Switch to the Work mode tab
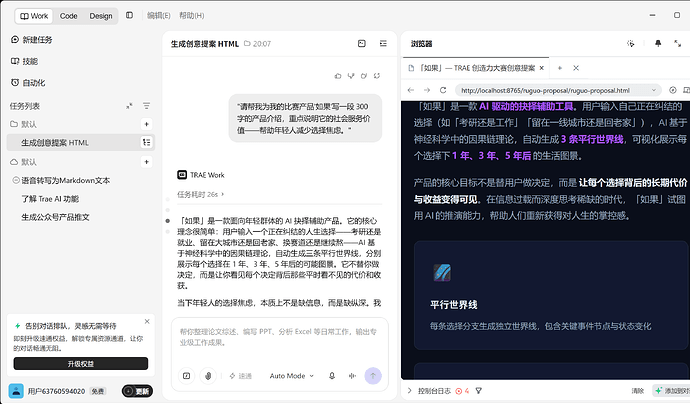 click(34, 16)
